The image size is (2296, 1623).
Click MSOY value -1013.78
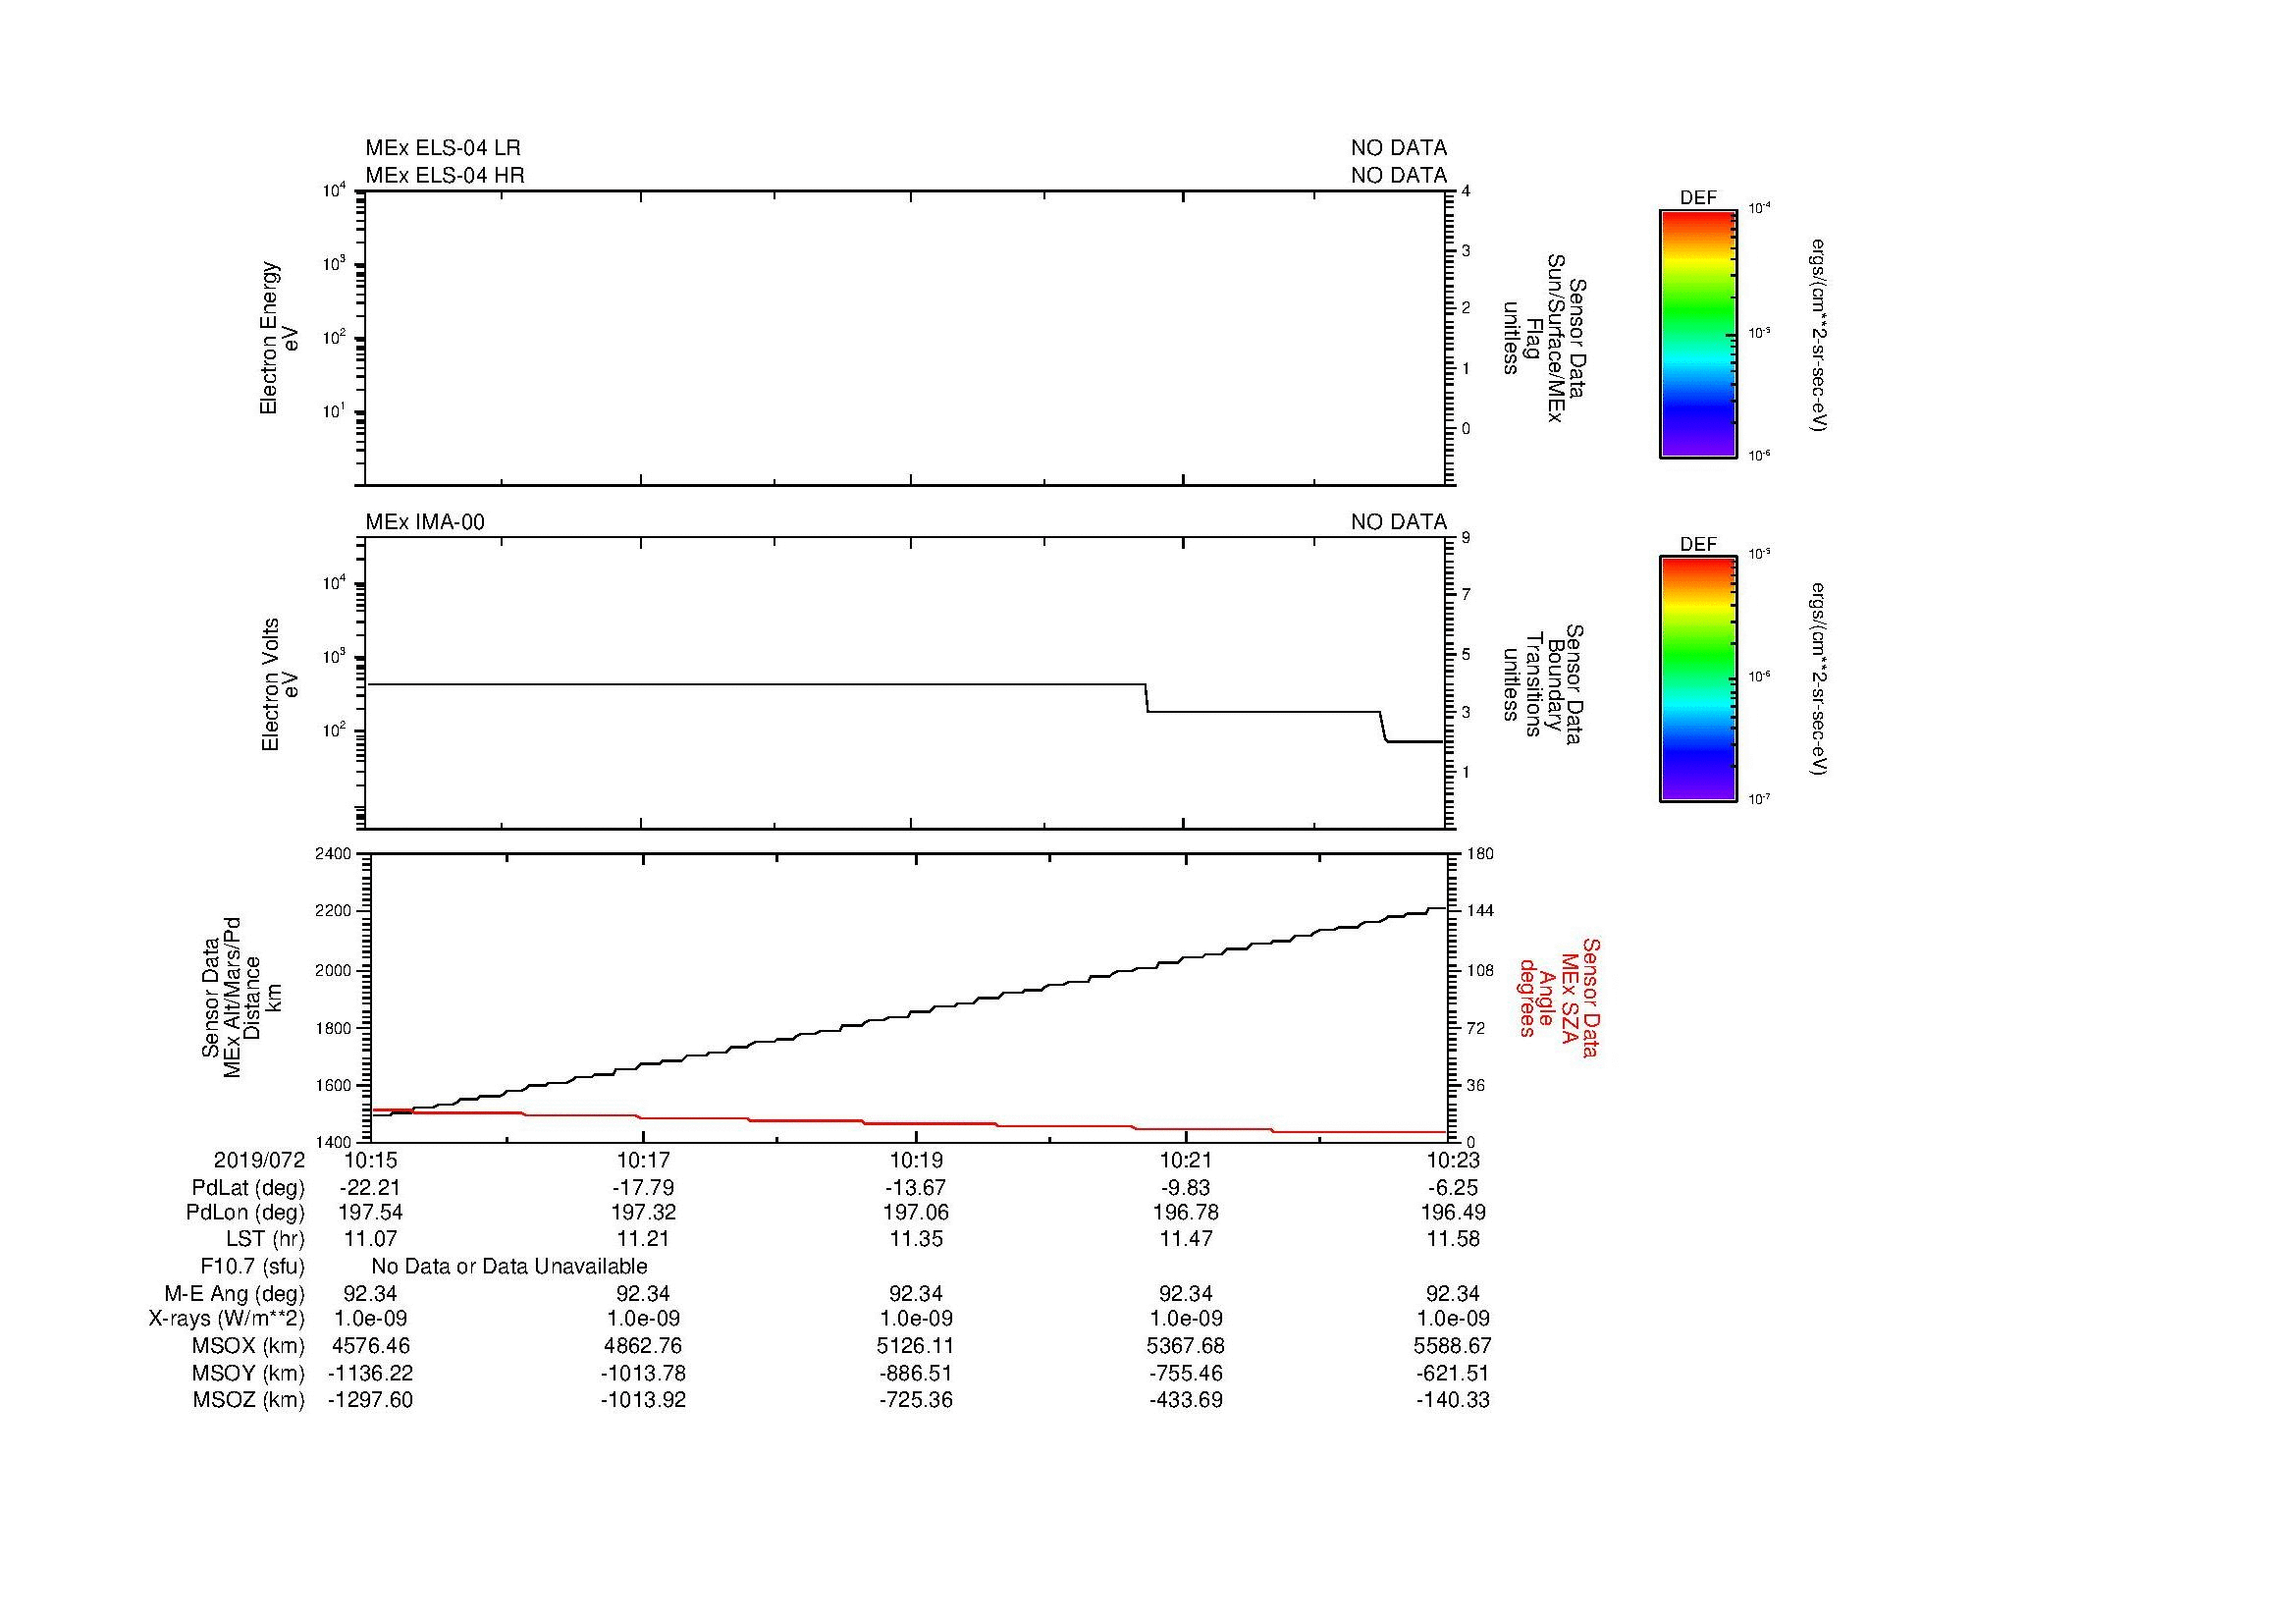(x=643, y=1373)
